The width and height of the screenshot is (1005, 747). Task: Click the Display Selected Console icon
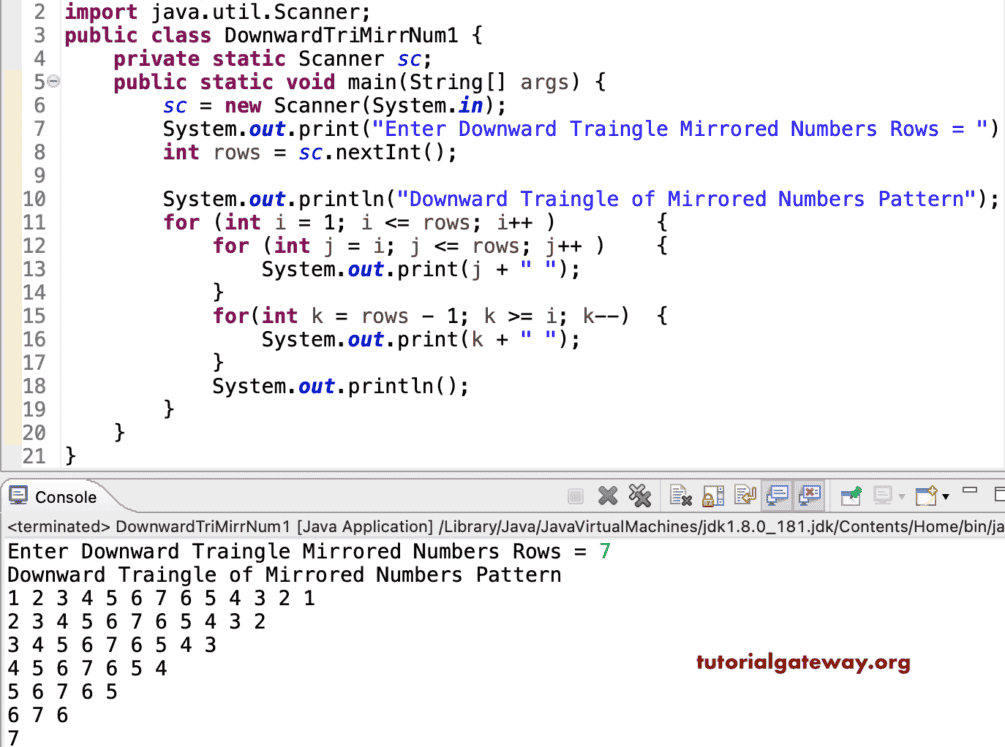coord(883,495)
